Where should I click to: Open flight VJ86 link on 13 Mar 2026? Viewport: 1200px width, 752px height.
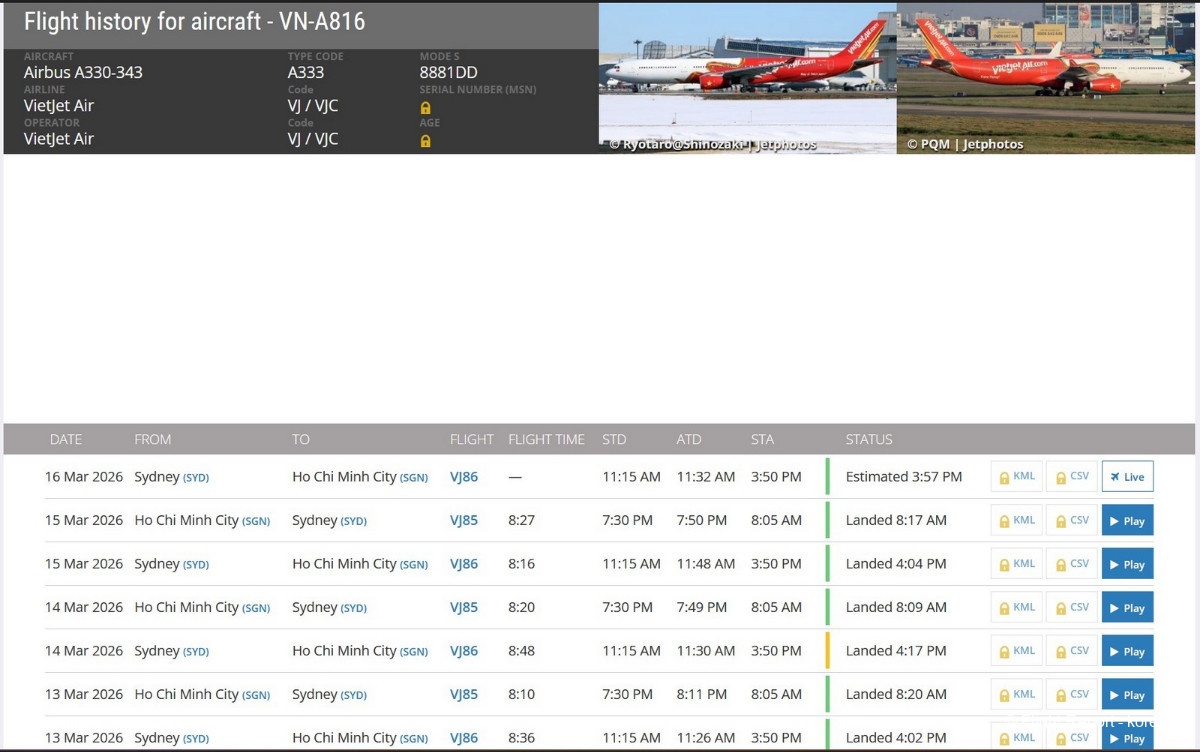click(464, 738)
